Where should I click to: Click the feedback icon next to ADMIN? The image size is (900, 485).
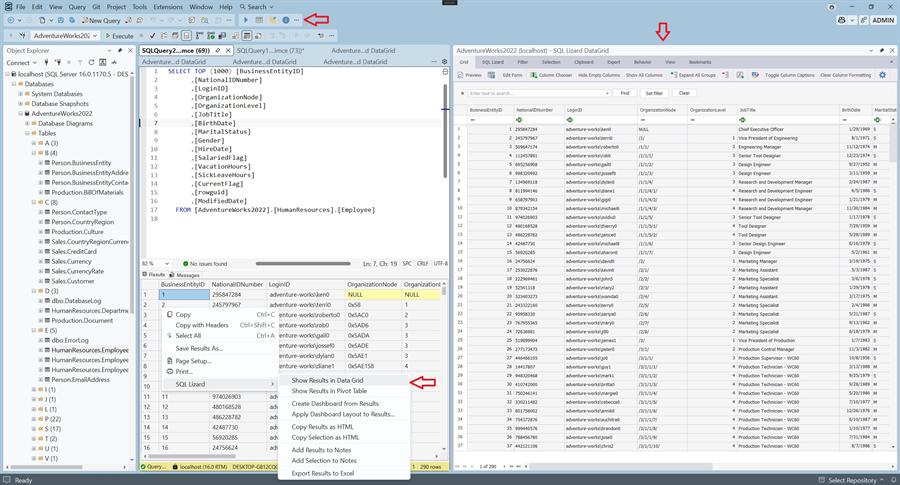(x=863, y=20)
